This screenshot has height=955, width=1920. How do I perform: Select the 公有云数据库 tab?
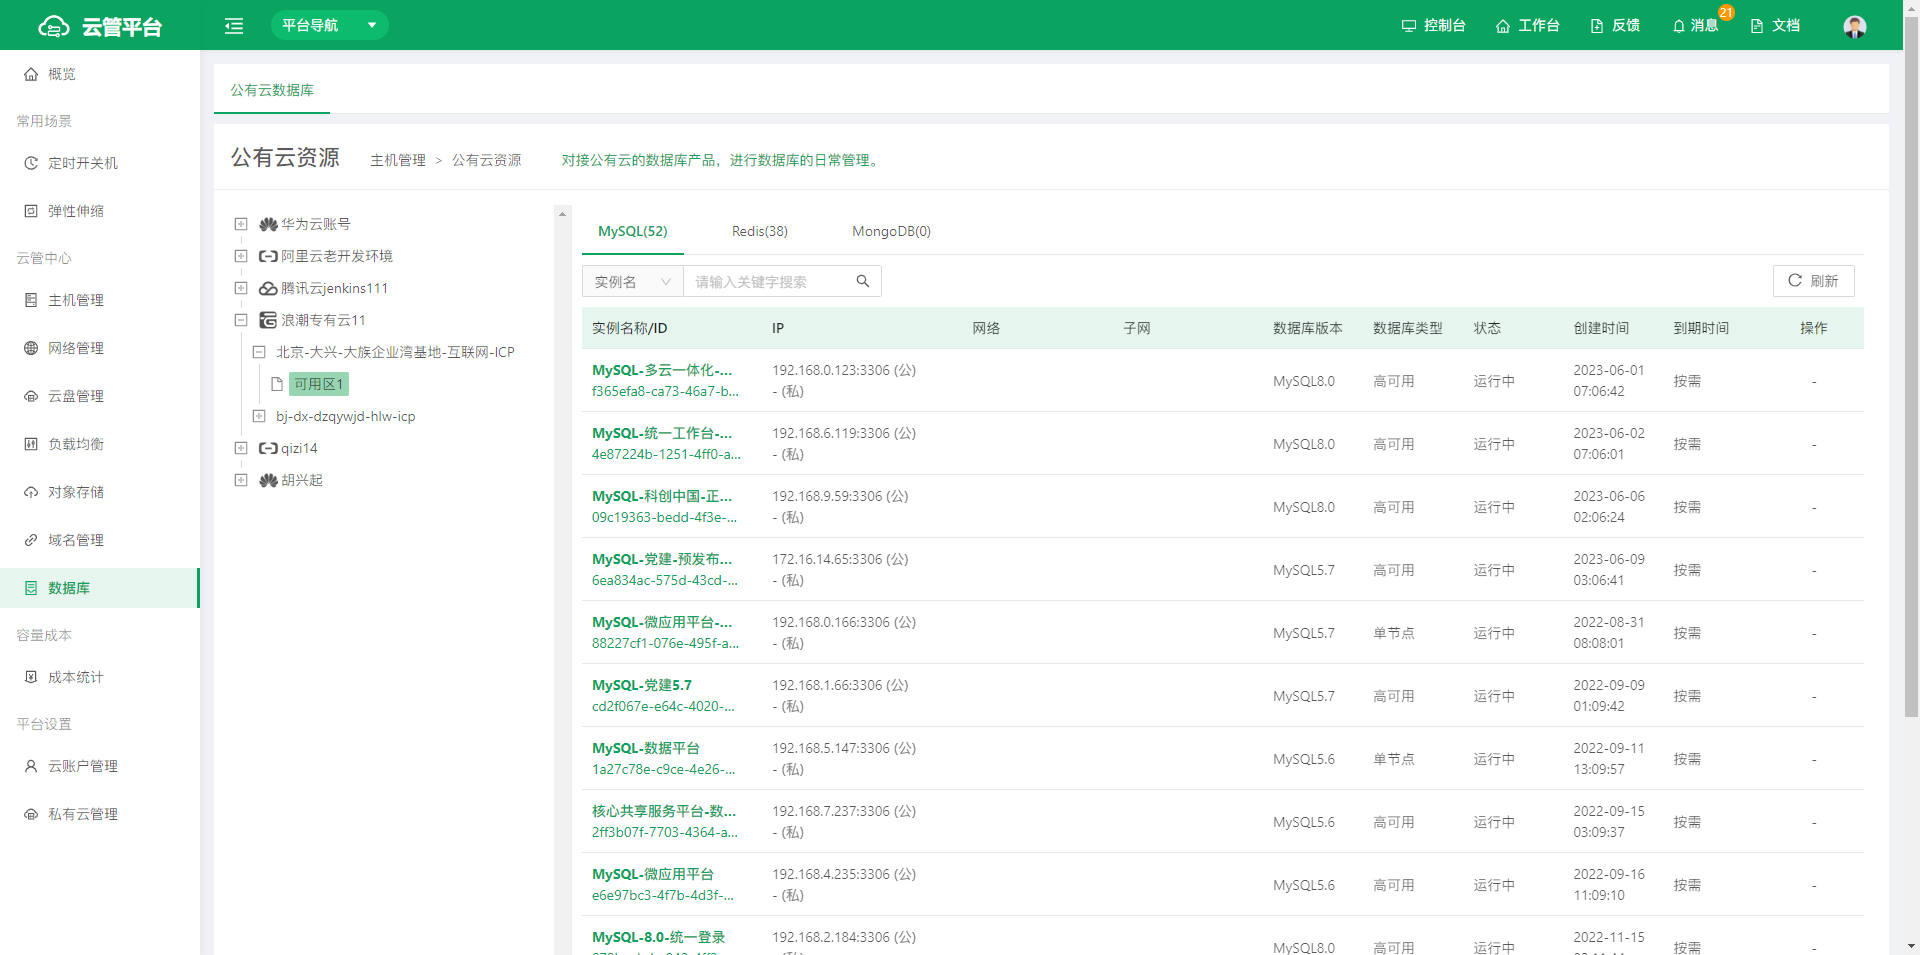(272, 90)
